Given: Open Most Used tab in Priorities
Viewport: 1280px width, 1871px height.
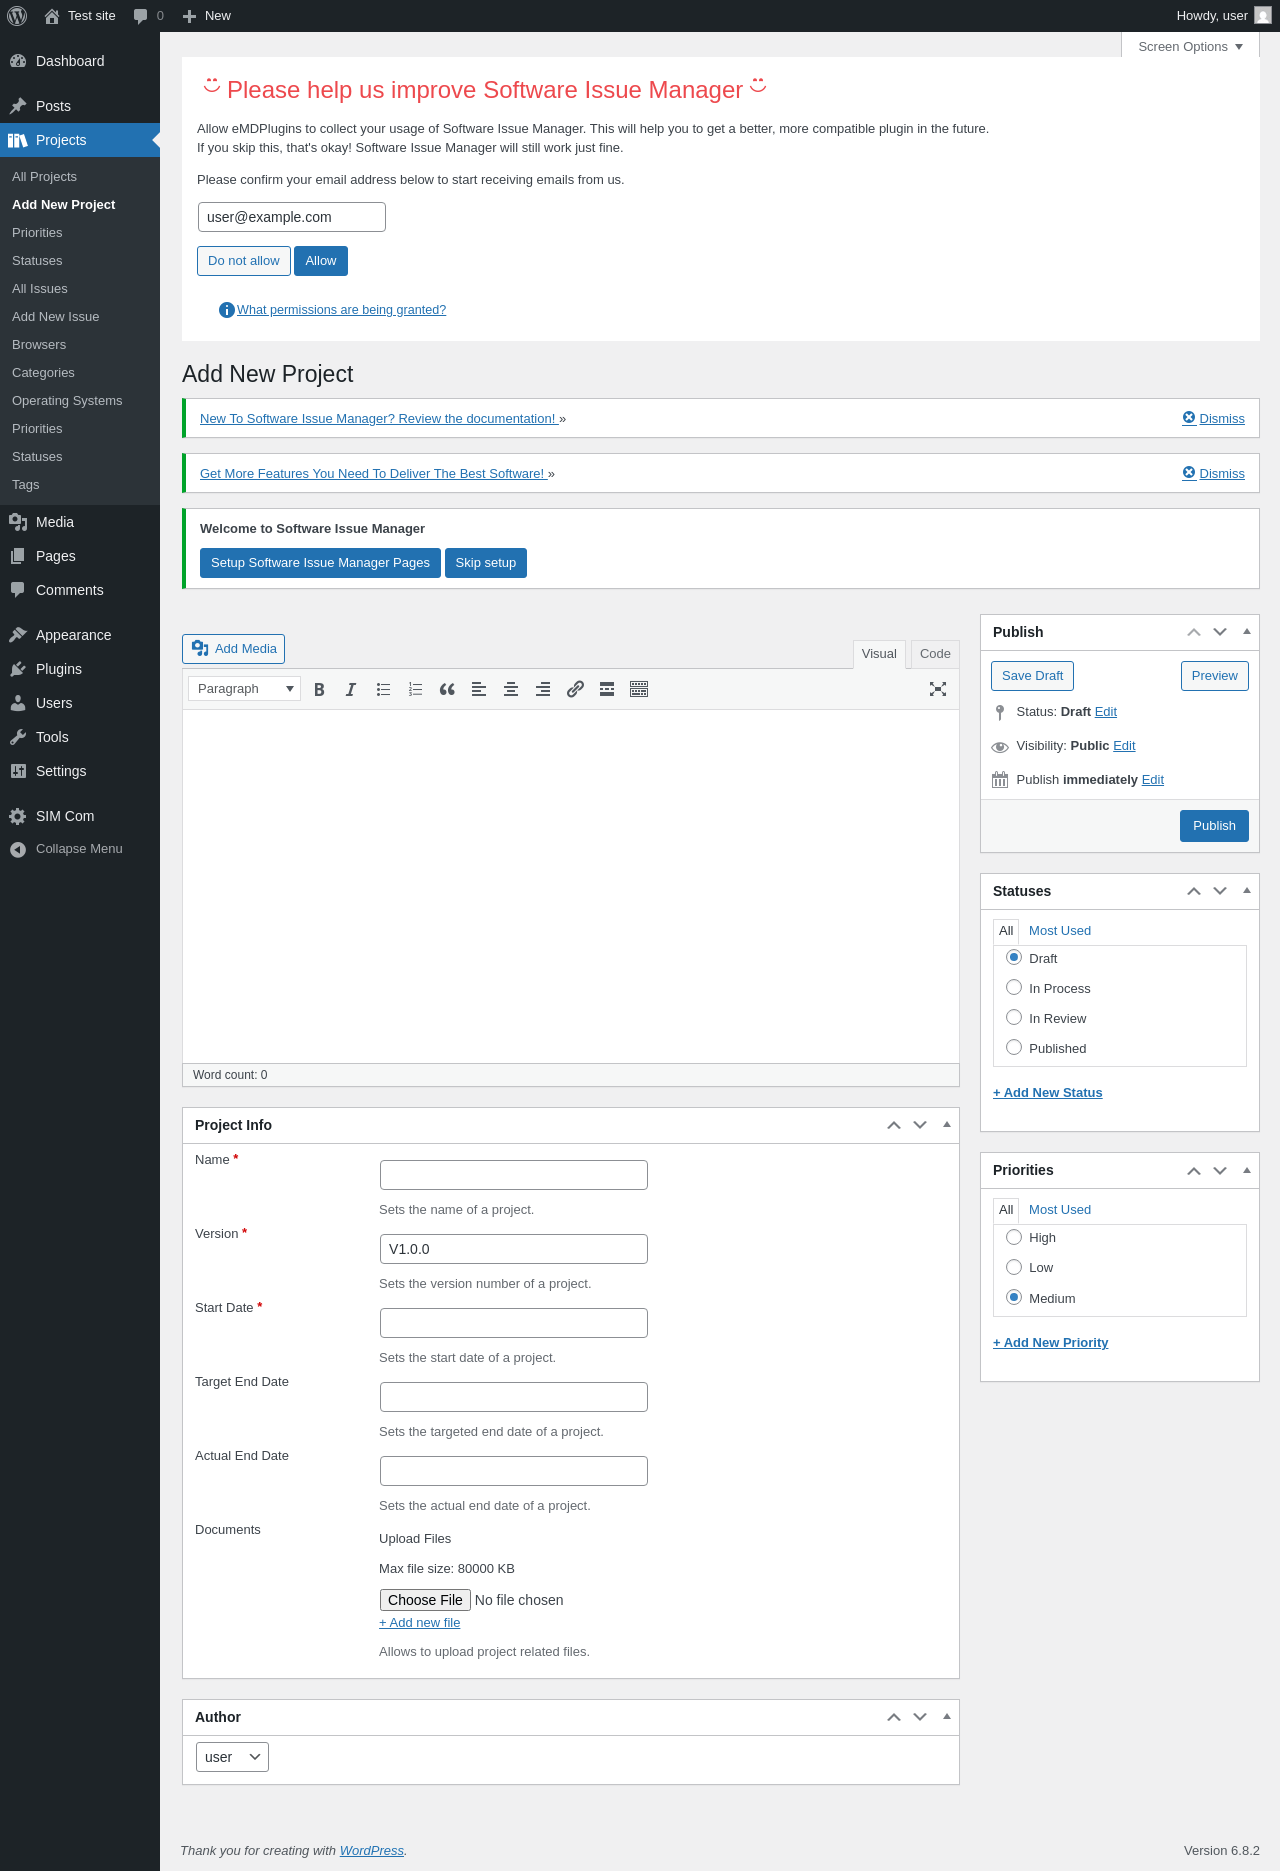Looking at the screenshot, I should pos(1060,1210).
